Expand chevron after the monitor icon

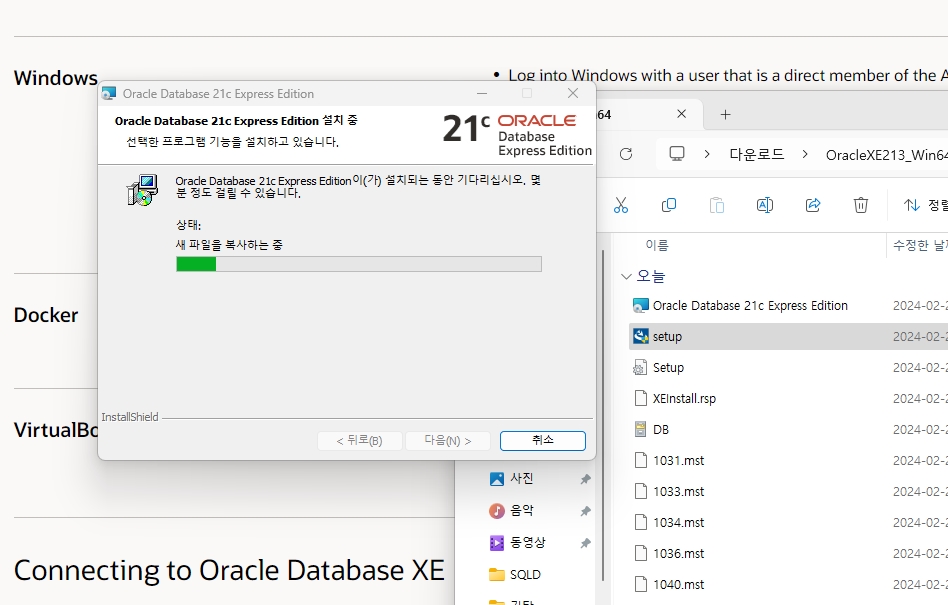coord(707,154)
